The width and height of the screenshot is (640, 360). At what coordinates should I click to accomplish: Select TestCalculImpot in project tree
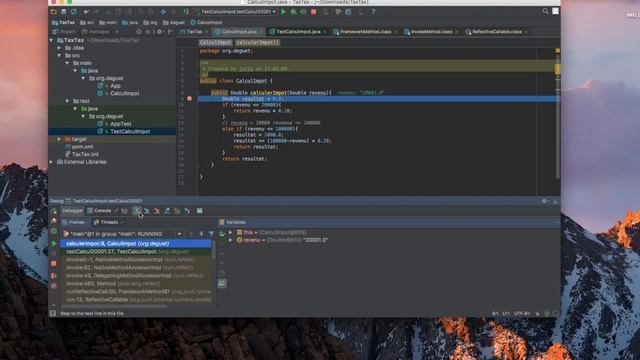pos(130,131)
